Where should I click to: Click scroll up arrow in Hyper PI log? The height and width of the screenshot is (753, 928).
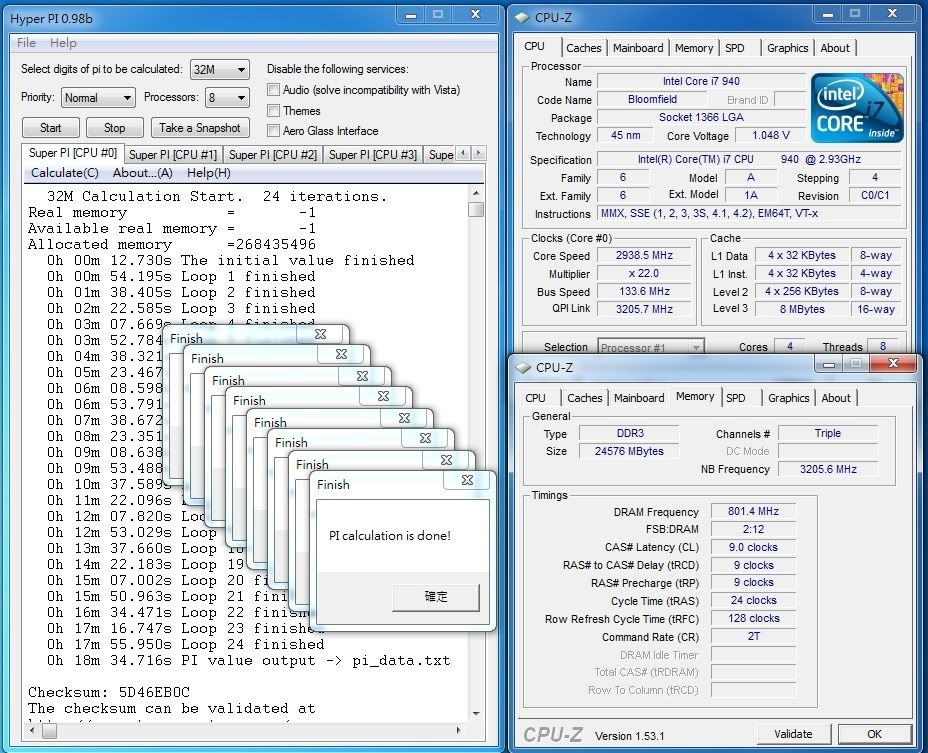476,194
